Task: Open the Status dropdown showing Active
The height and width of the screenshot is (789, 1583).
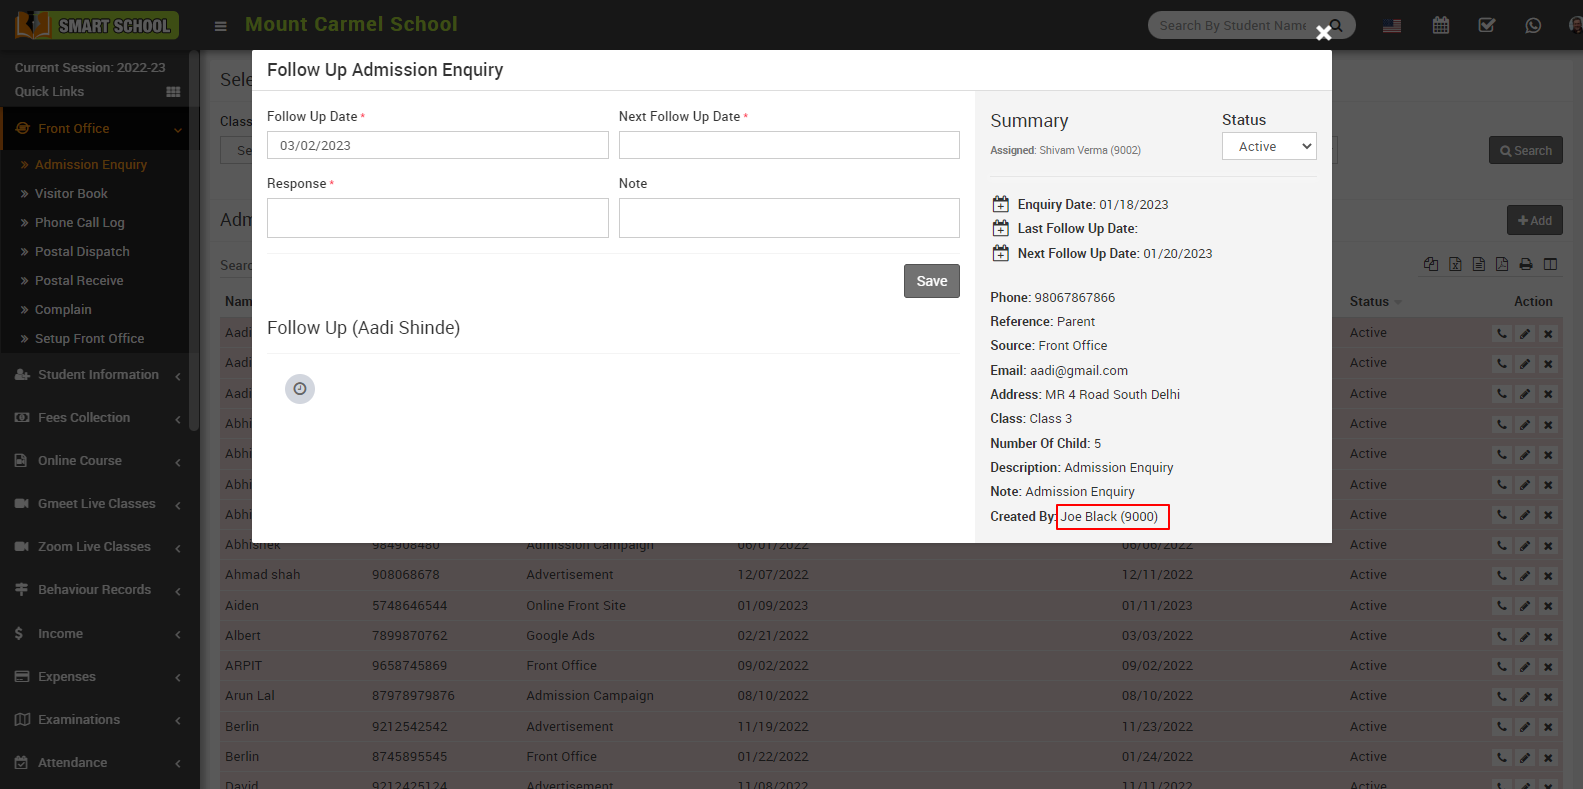Action: [1268, 147]
